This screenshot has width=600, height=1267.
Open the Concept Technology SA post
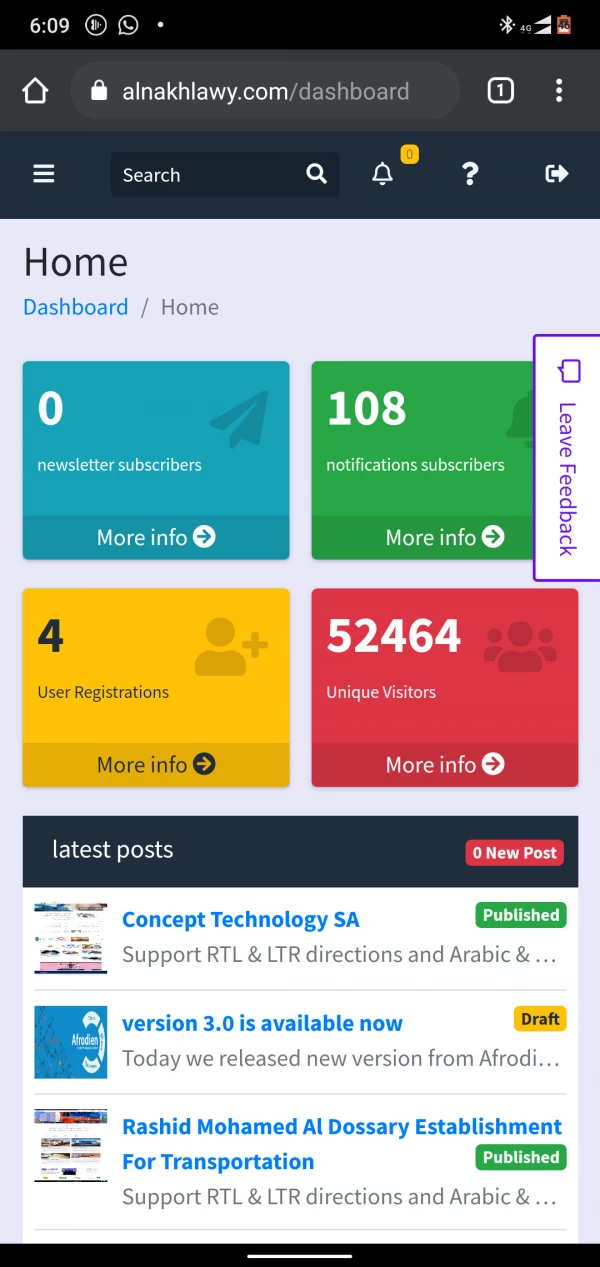coord(240,919)
